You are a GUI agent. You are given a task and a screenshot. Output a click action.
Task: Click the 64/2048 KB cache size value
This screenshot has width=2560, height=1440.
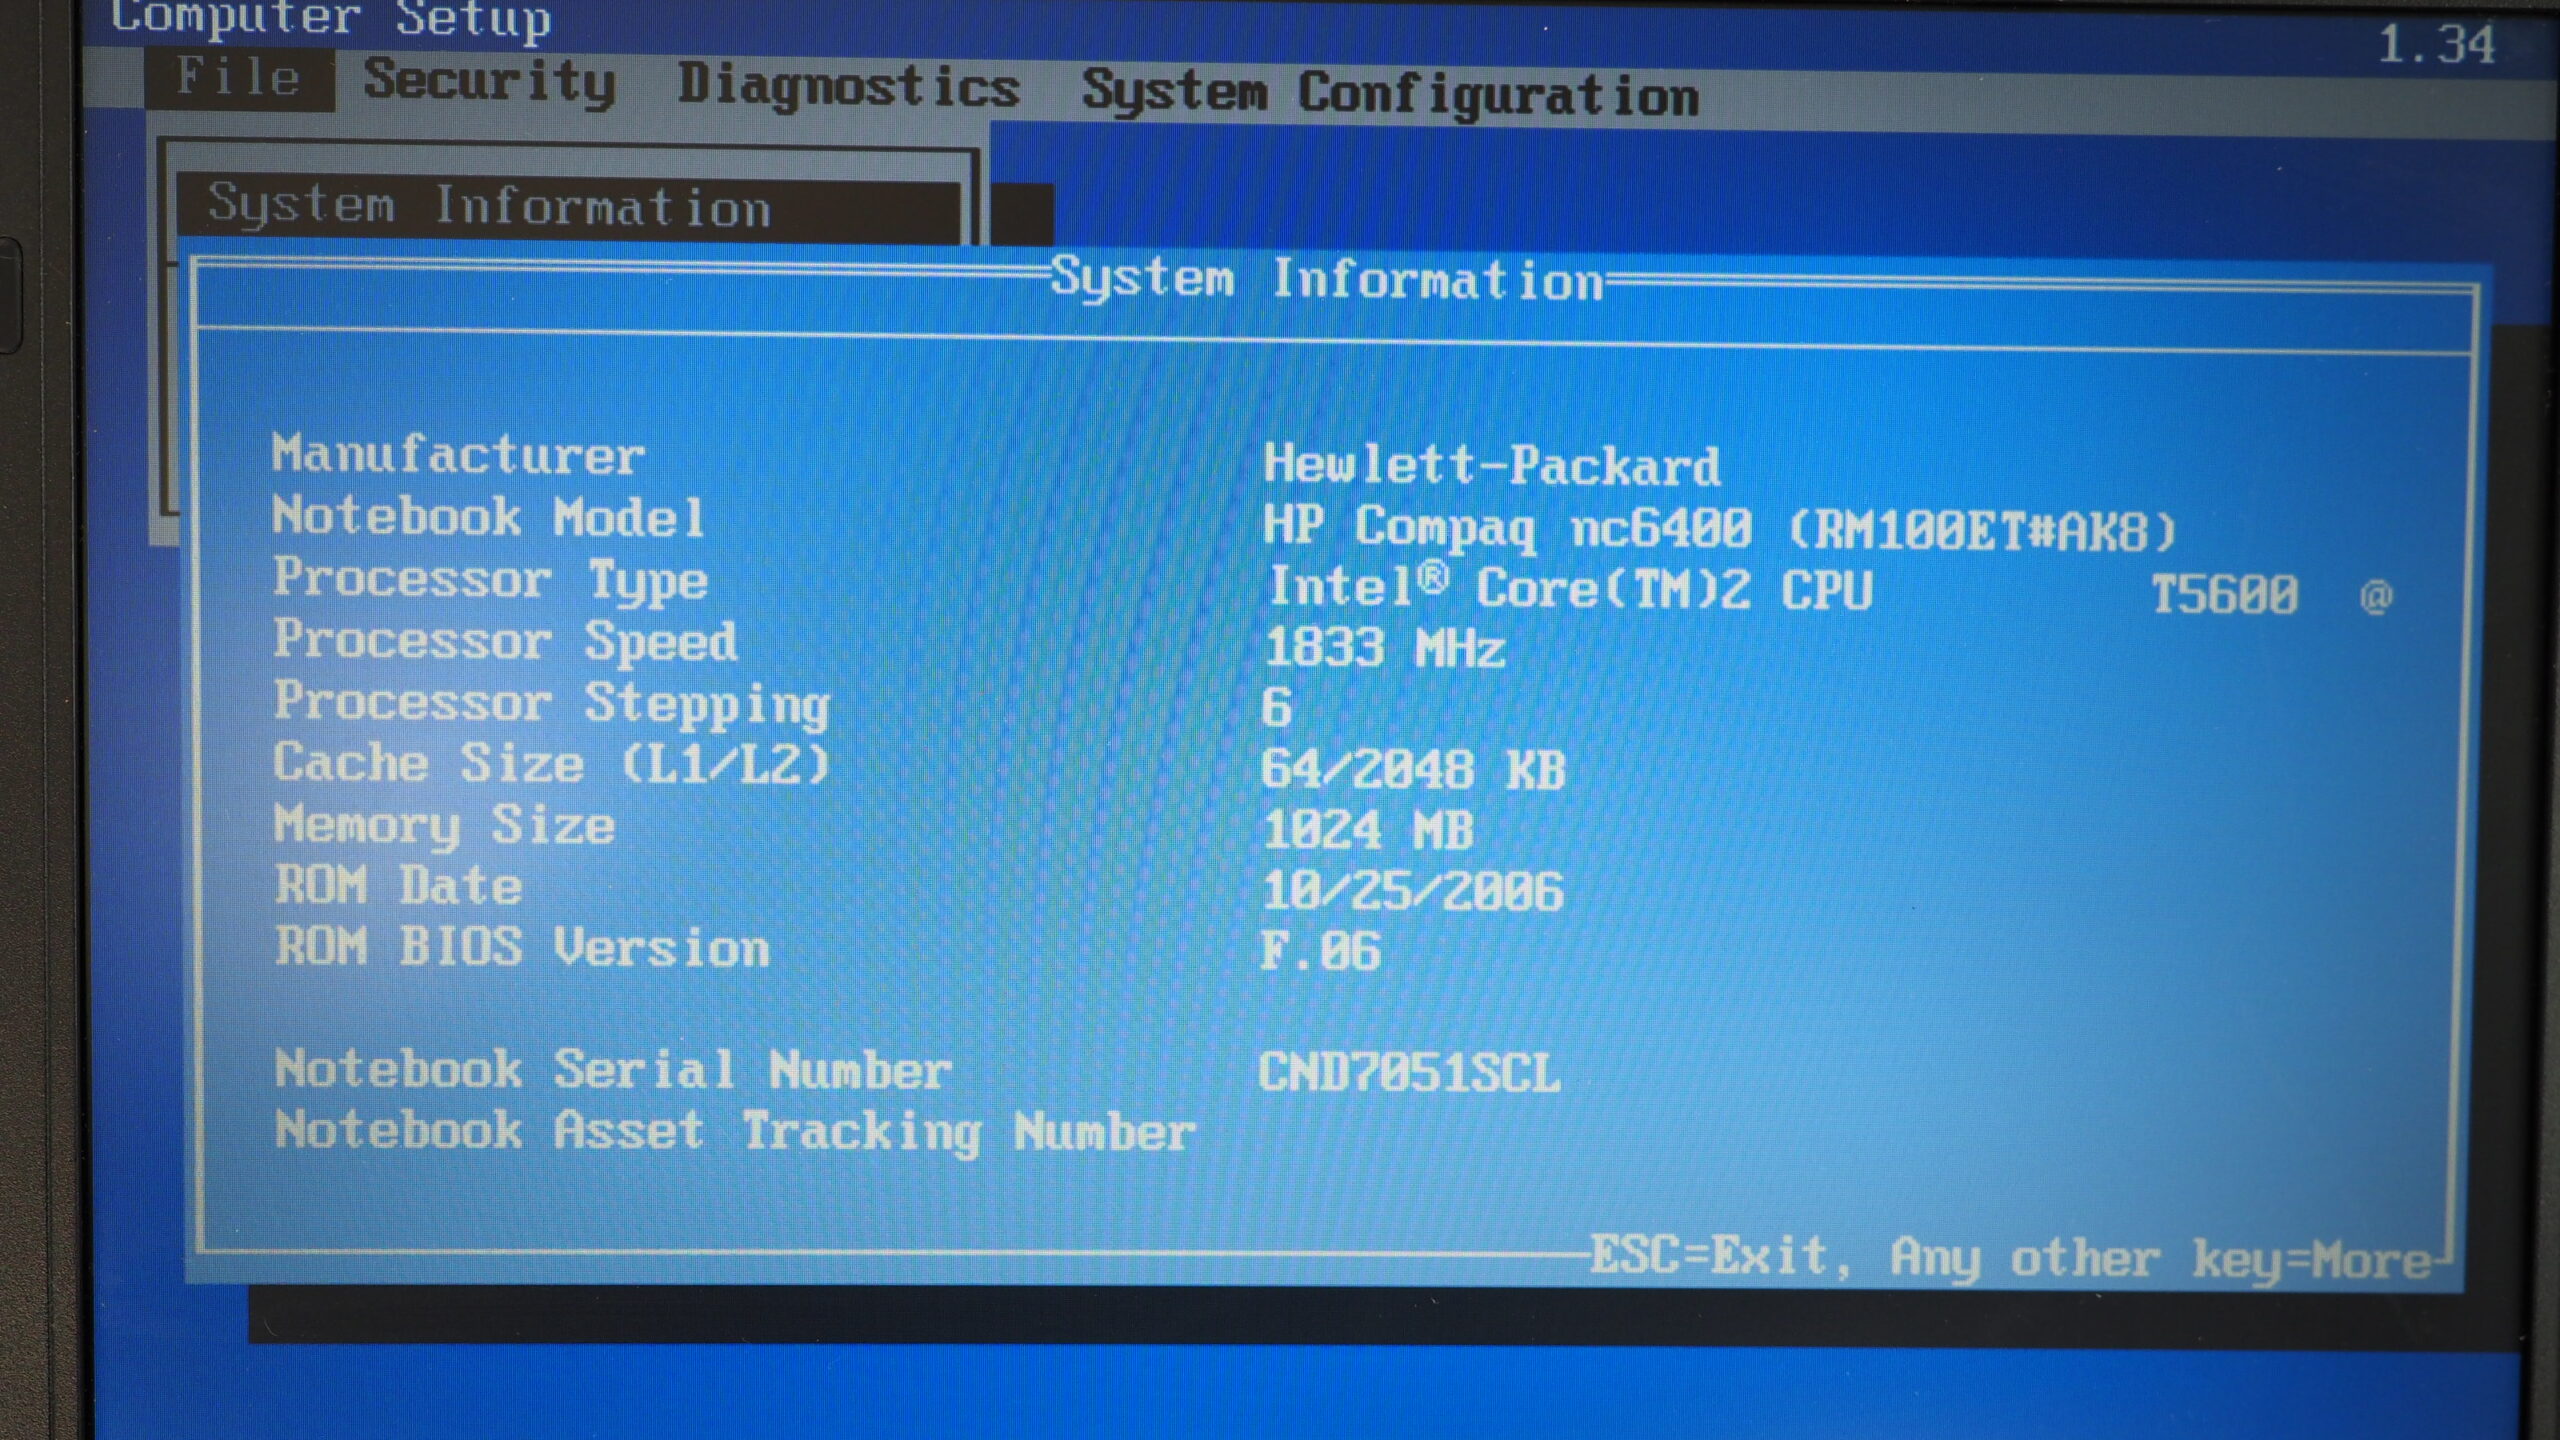1412,770
